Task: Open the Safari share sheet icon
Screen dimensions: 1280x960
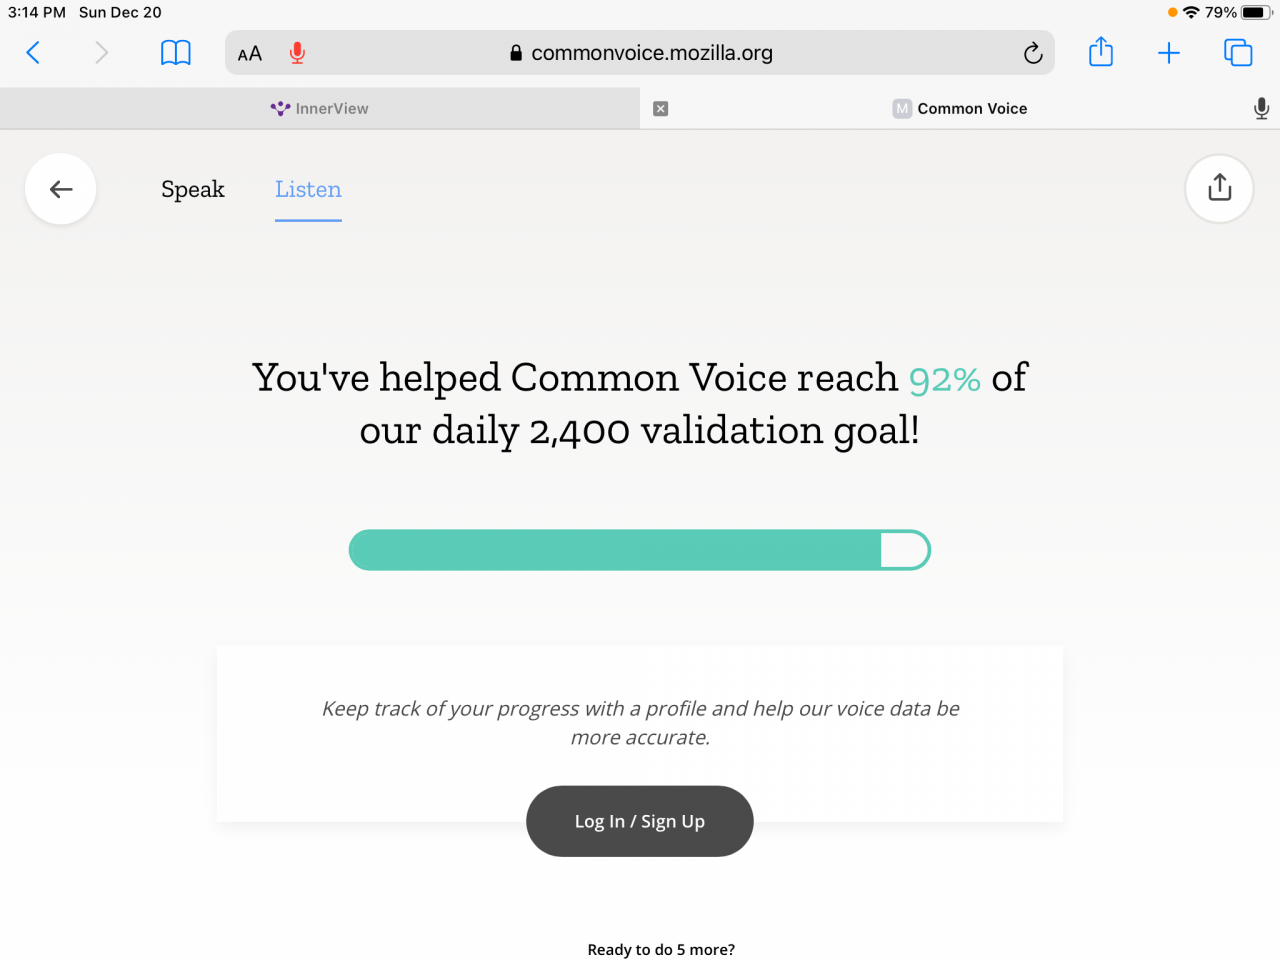Action: (x=1101, y=51)
